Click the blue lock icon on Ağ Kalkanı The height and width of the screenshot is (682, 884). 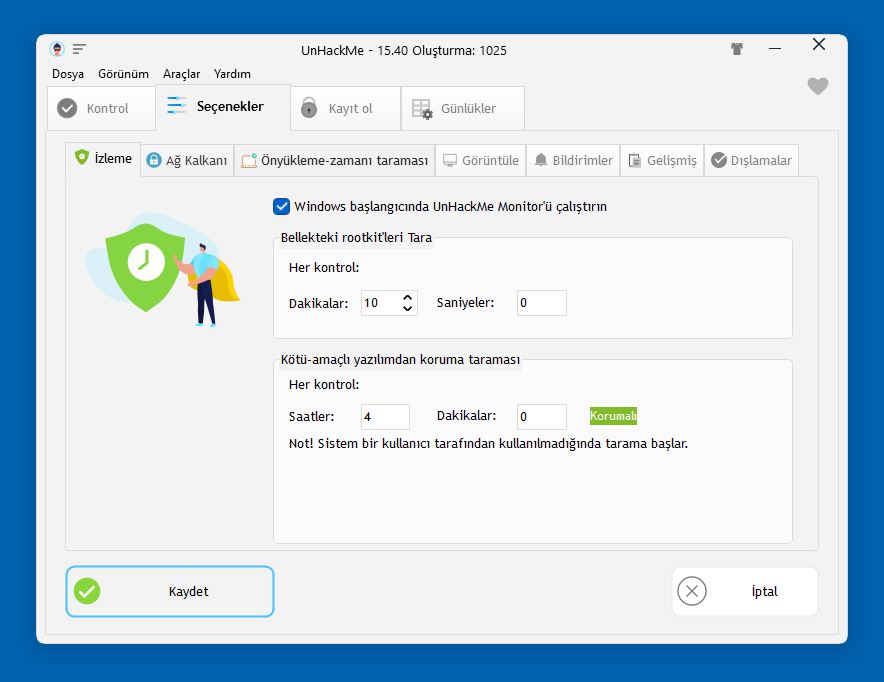pyautogui.click(x=154, y=160)
